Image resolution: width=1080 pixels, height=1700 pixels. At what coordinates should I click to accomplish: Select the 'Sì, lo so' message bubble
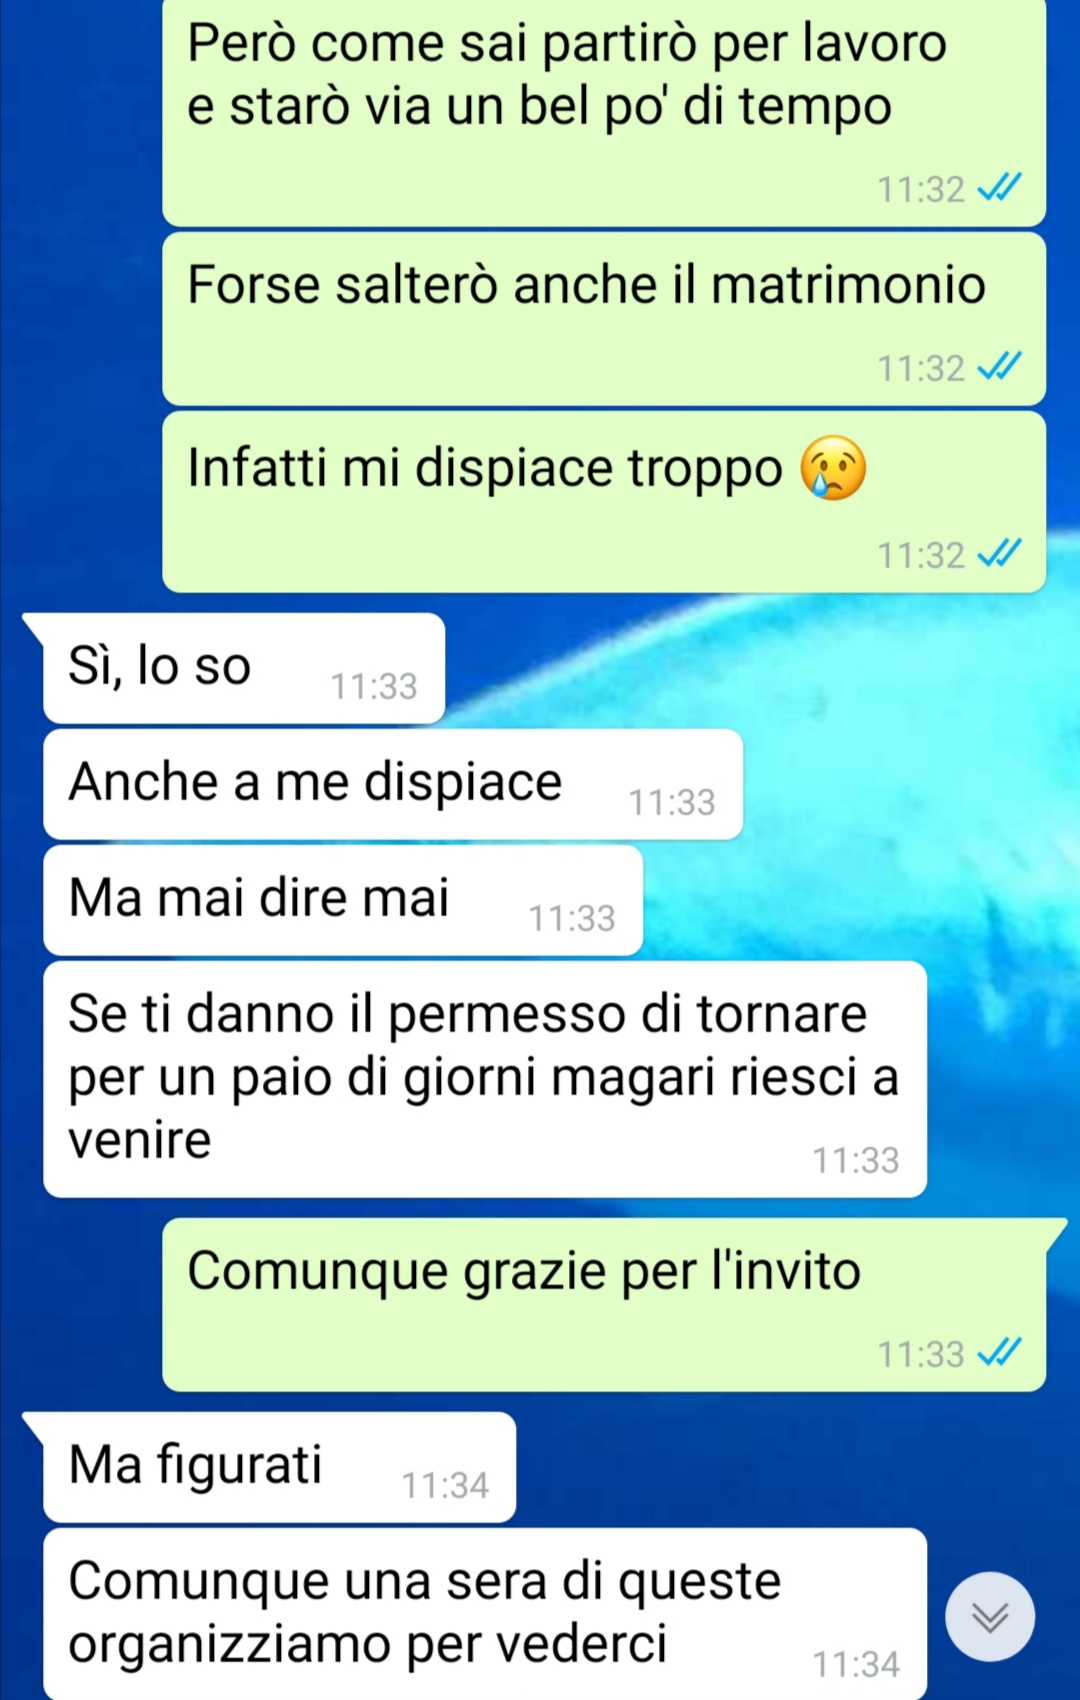[x=243, y=668]
